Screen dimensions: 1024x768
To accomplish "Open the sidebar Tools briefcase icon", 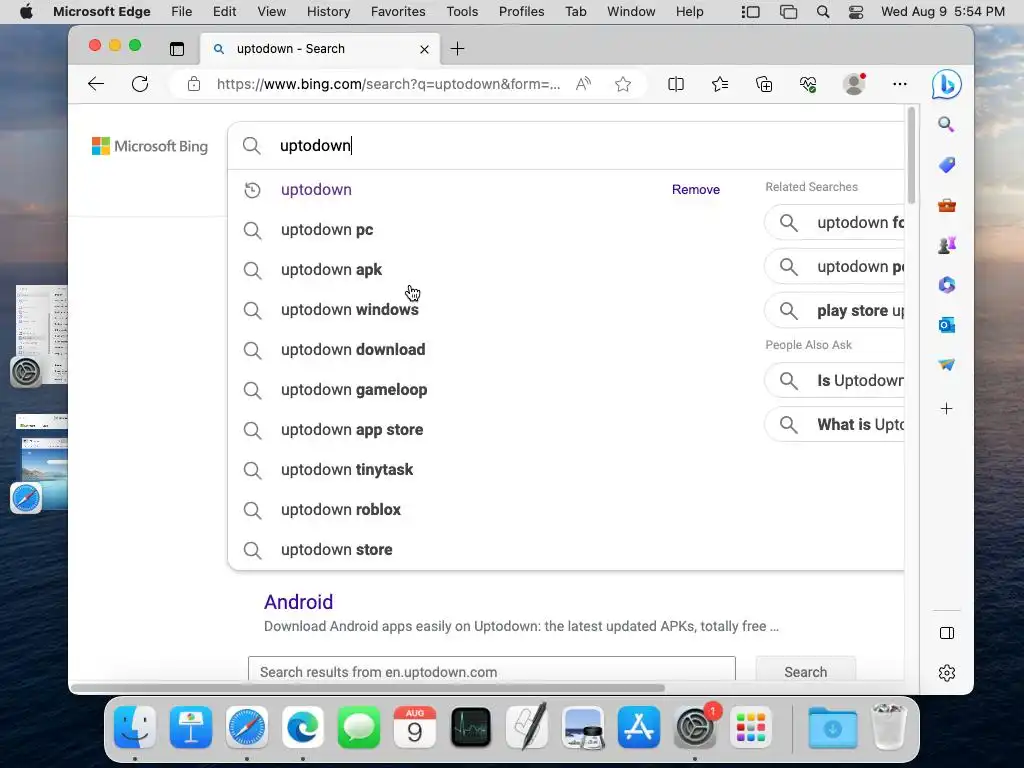I will click(x=946, y=205).
